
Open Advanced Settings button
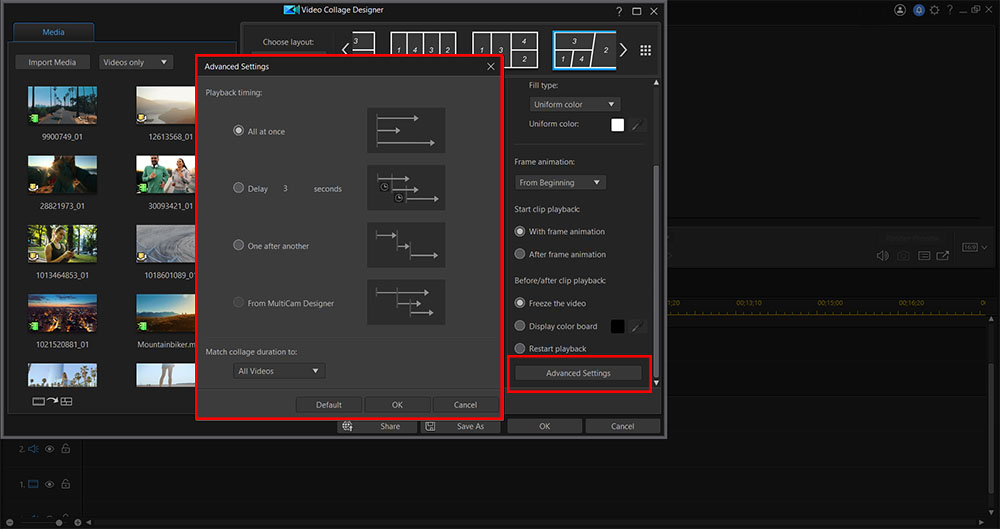click(x=578, y=373)
